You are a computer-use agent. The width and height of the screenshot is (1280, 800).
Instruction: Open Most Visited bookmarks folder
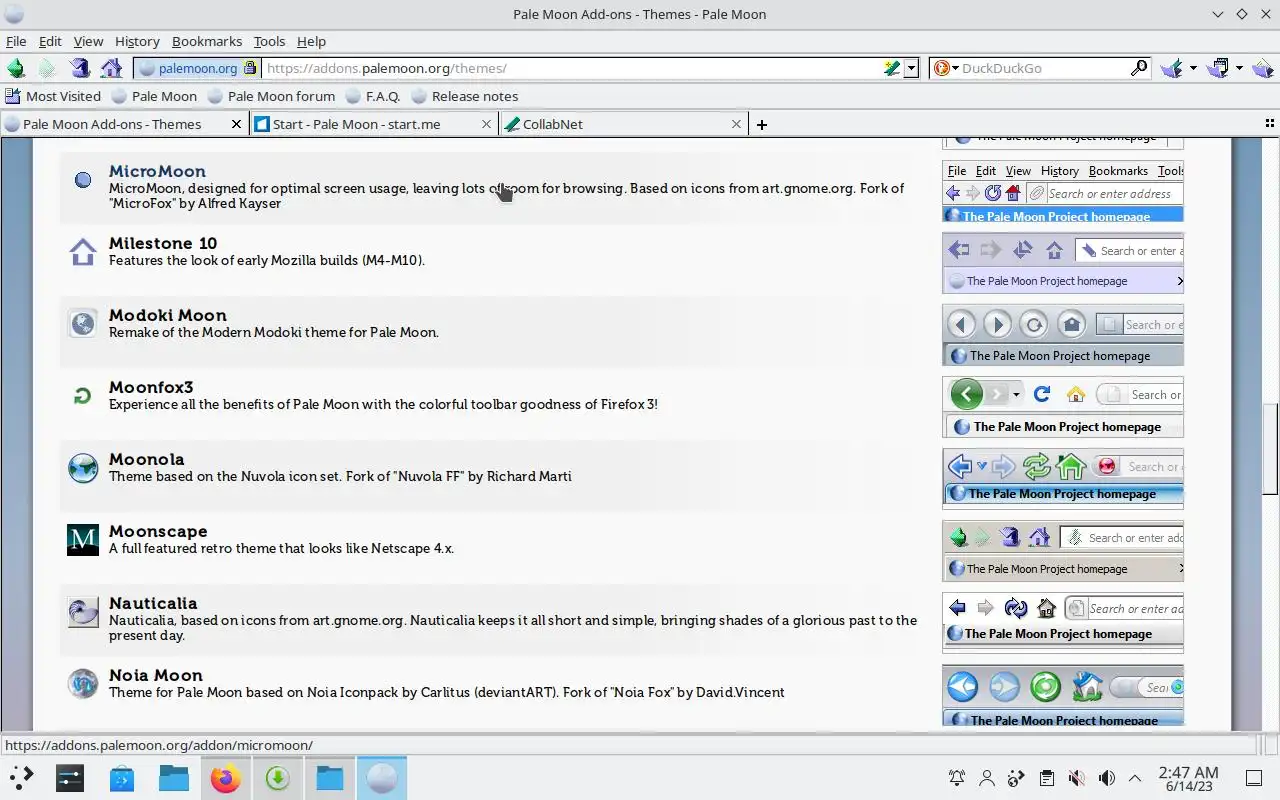pos(53,96)
